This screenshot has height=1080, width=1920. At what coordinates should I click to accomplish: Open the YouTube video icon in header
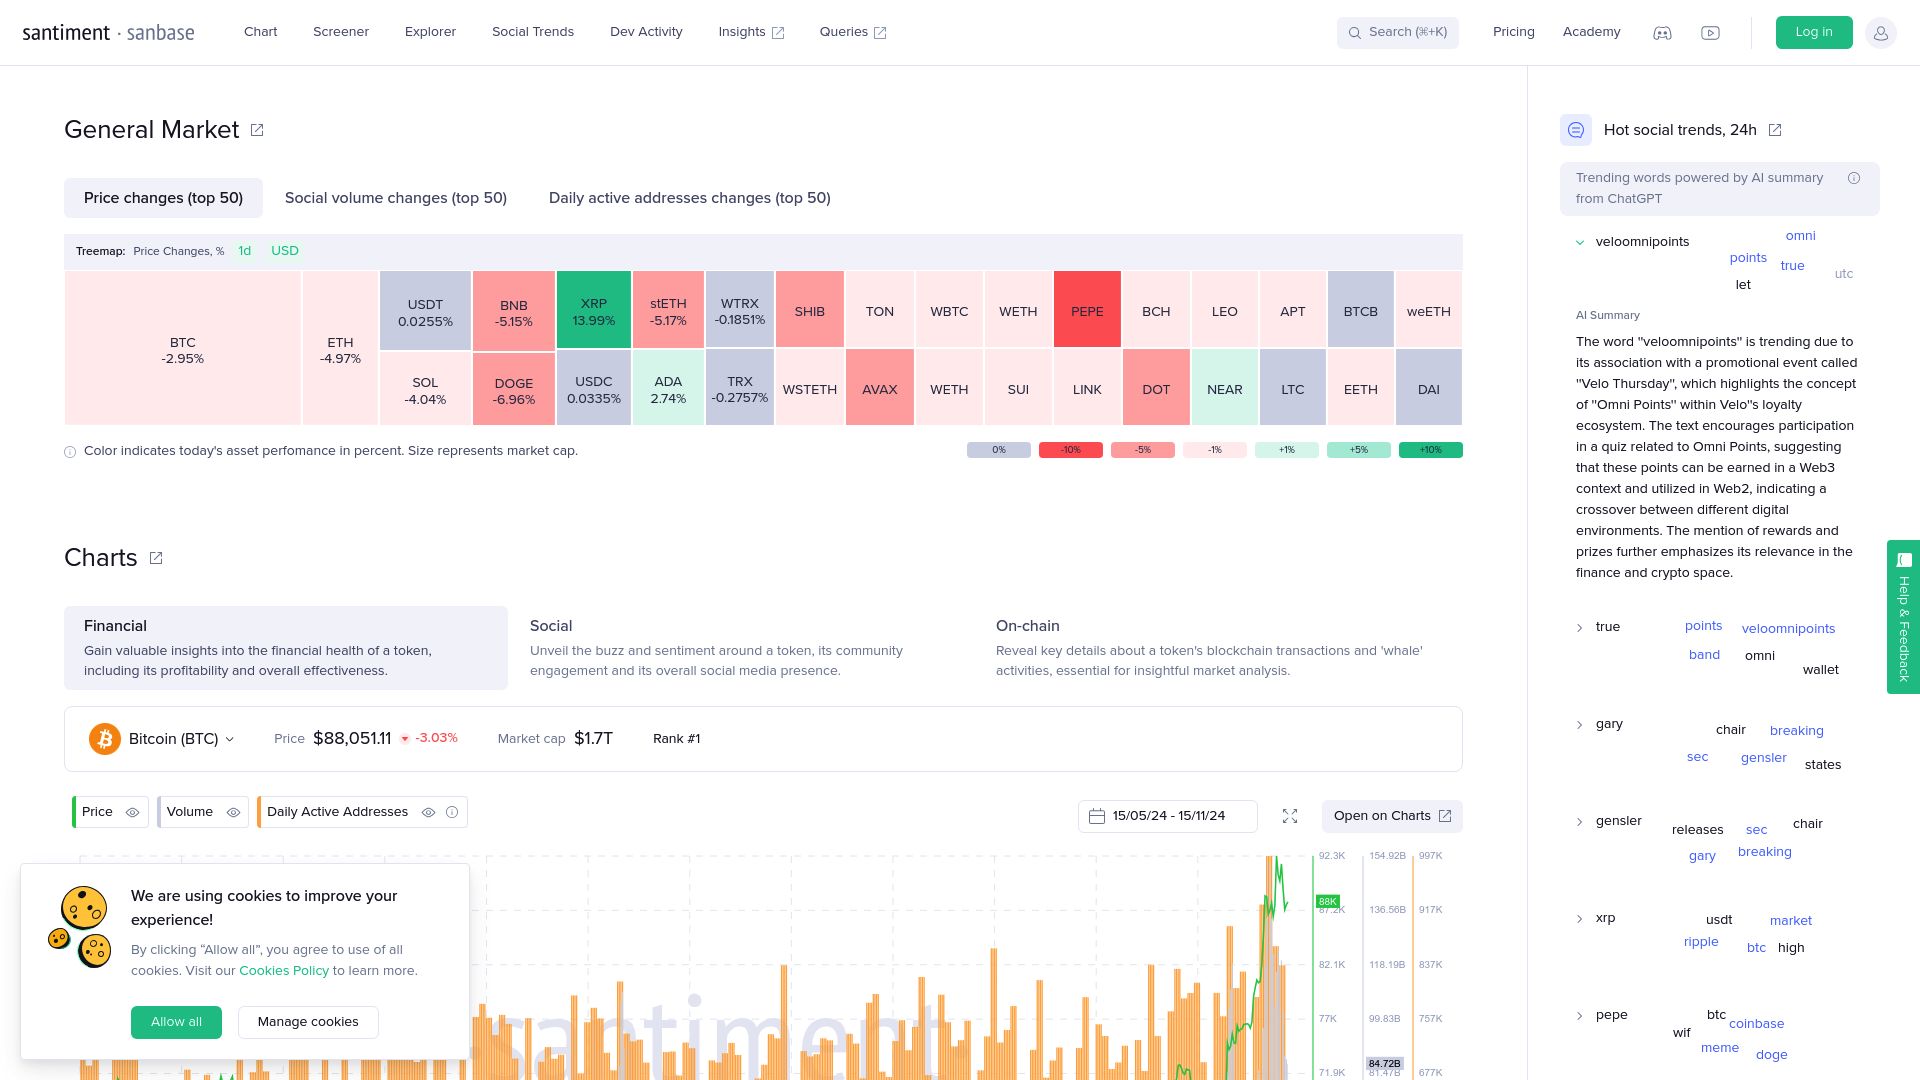tap(1710, 33)
